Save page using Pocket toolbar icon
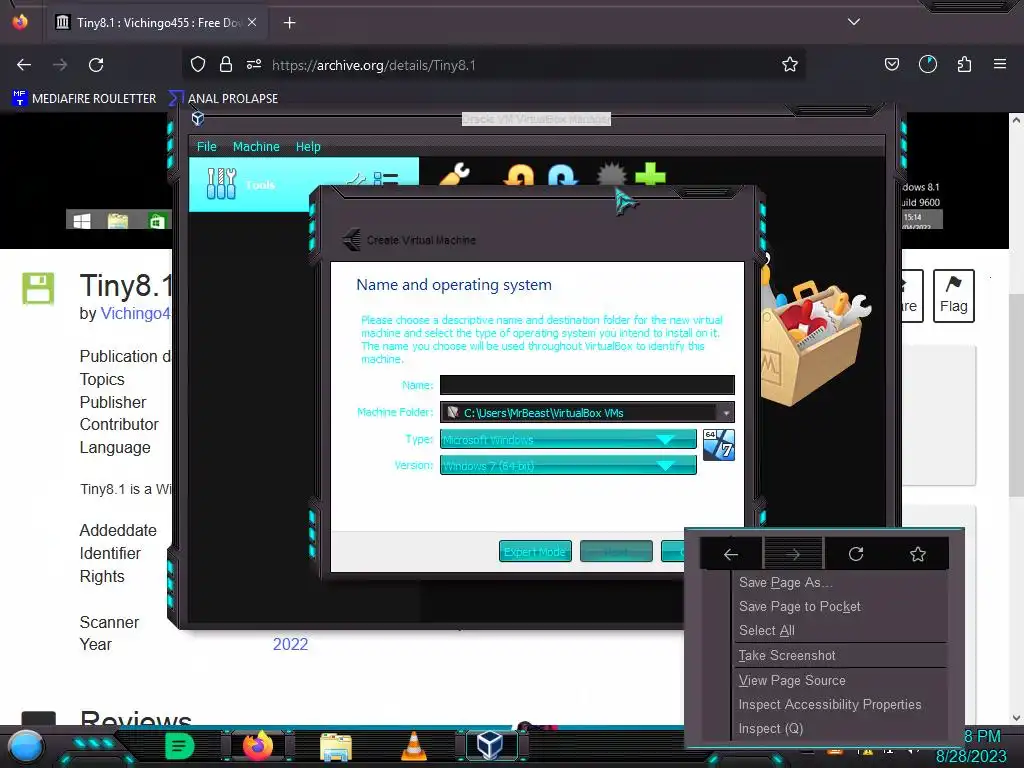 click(x=891, y=64)
